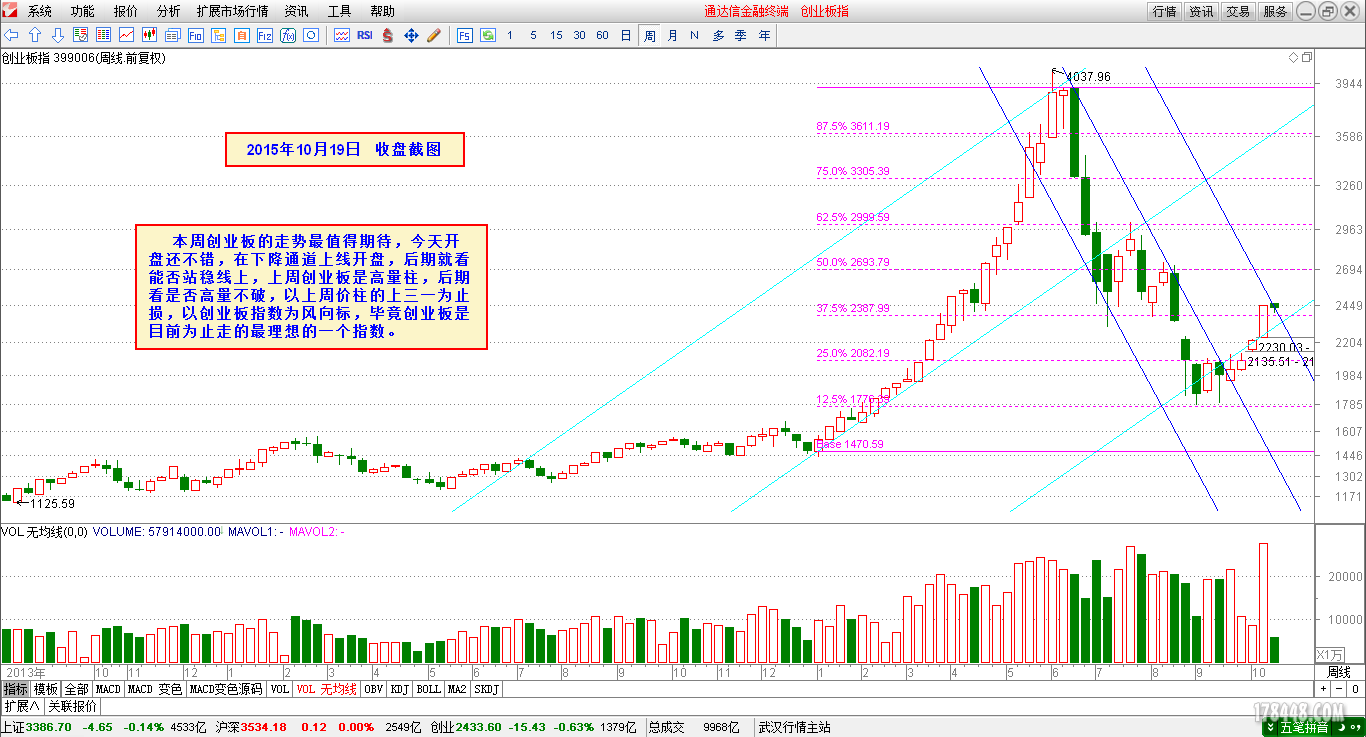Image resolution: width=1366 pixels, height=737 pixels.
Task: Select the pencil drawing tool icon
Action: point(433,35)
